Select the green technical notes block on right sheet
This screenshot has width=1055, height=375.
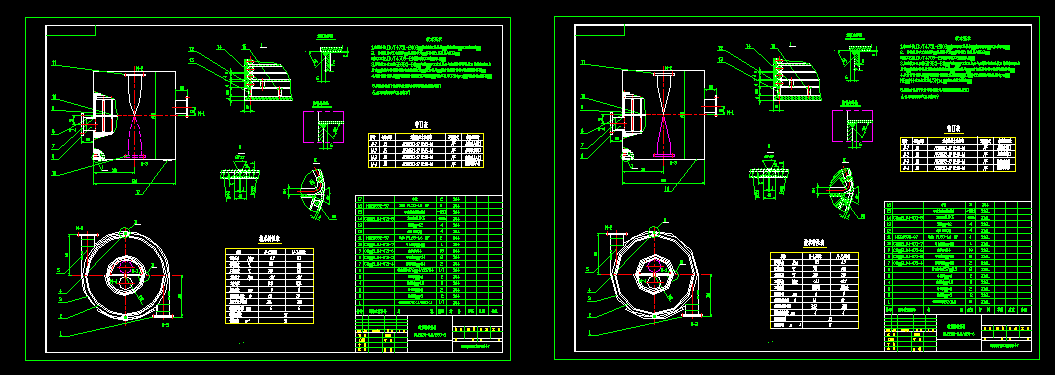[960, 68]
